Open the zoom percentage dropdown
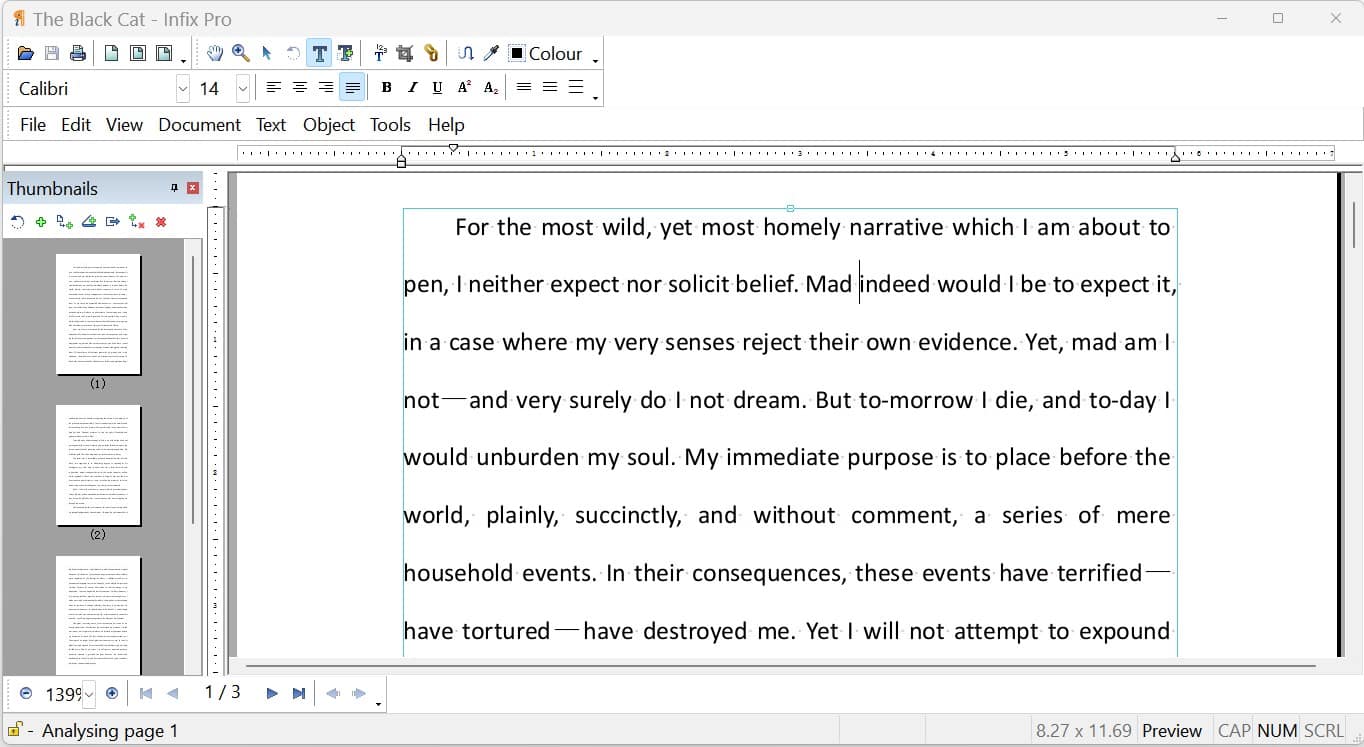The image size is (1364, 747). click(89, 694)
